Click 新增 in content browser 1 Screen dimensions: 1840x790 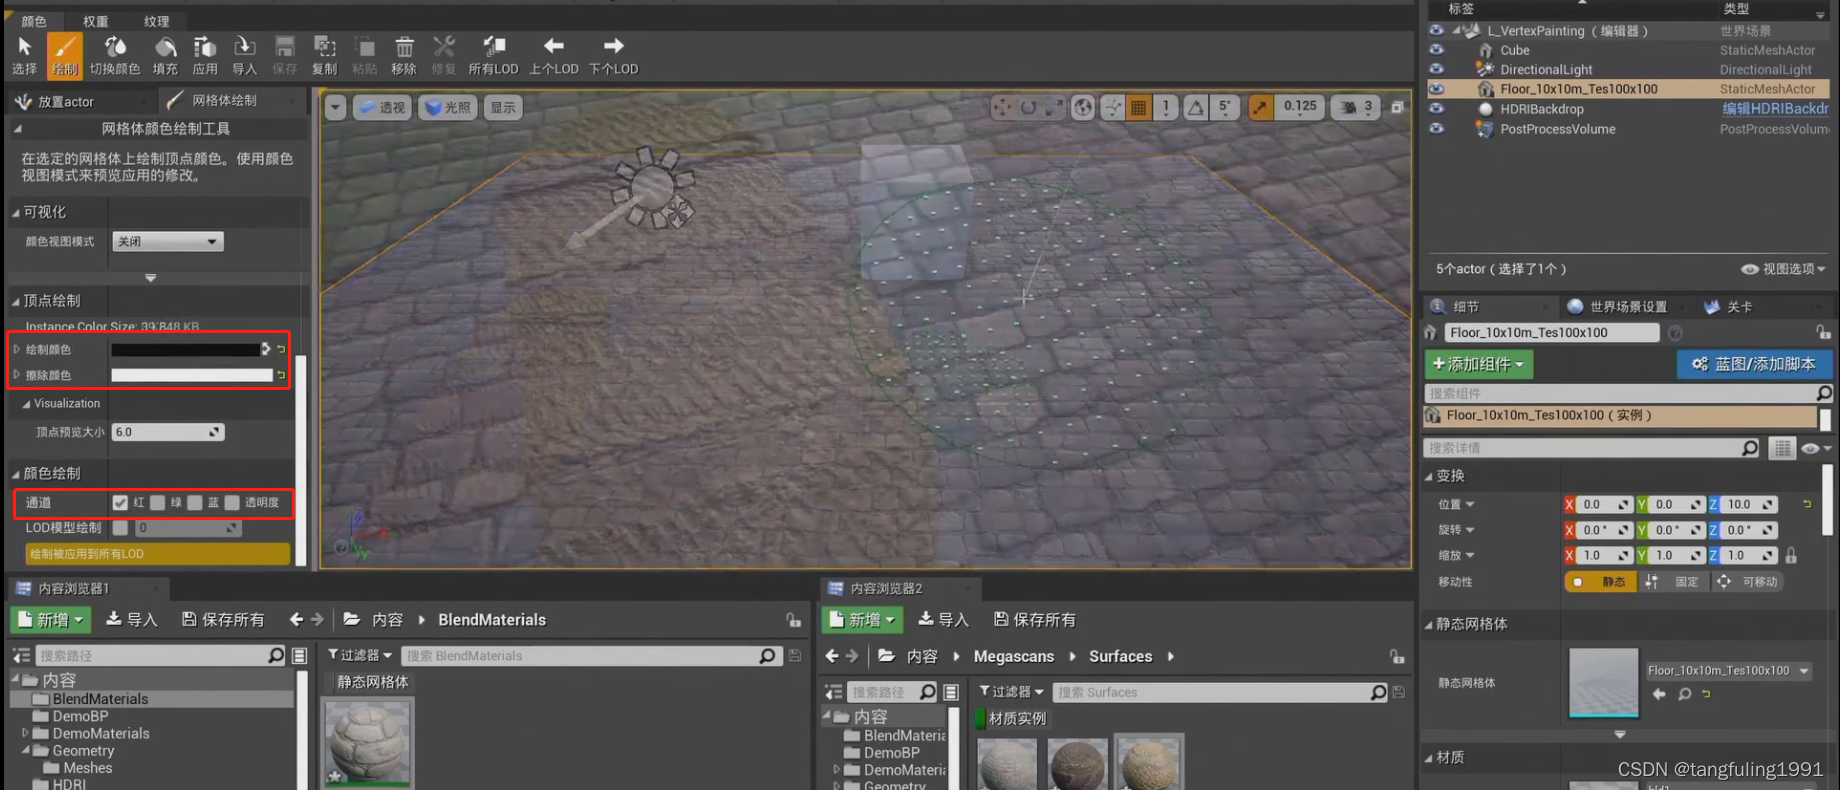pos(51,620)
